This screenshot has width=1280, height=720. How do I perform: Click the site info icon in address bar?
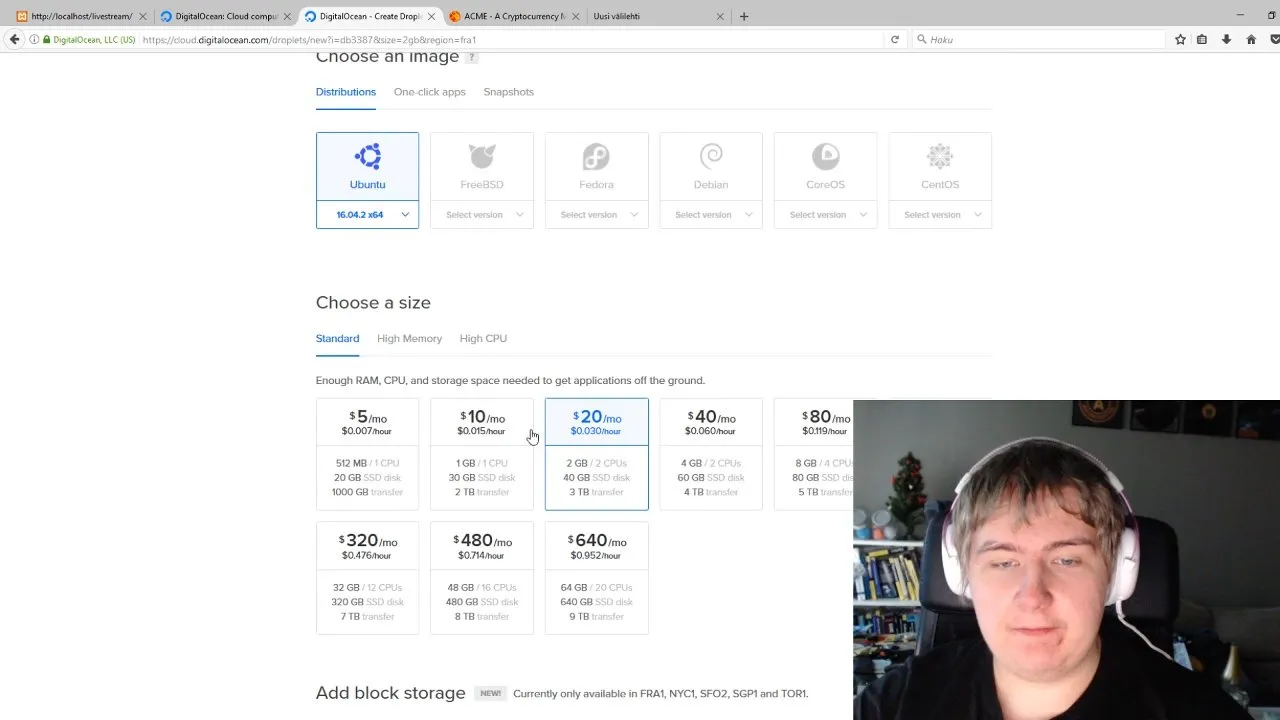(34, 40)
